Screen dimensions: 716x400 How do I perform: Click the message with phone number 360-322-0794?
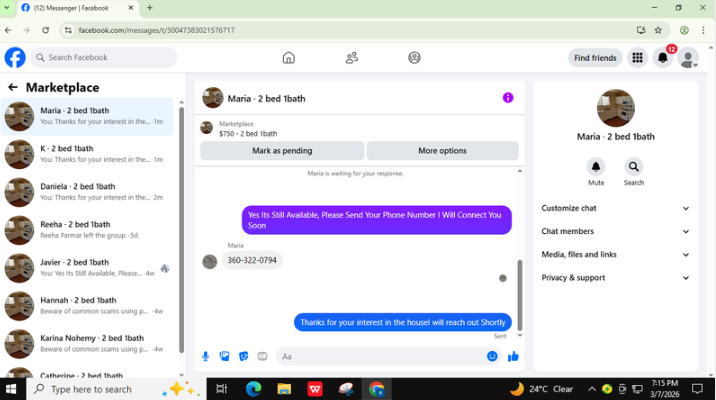(252, 260)
